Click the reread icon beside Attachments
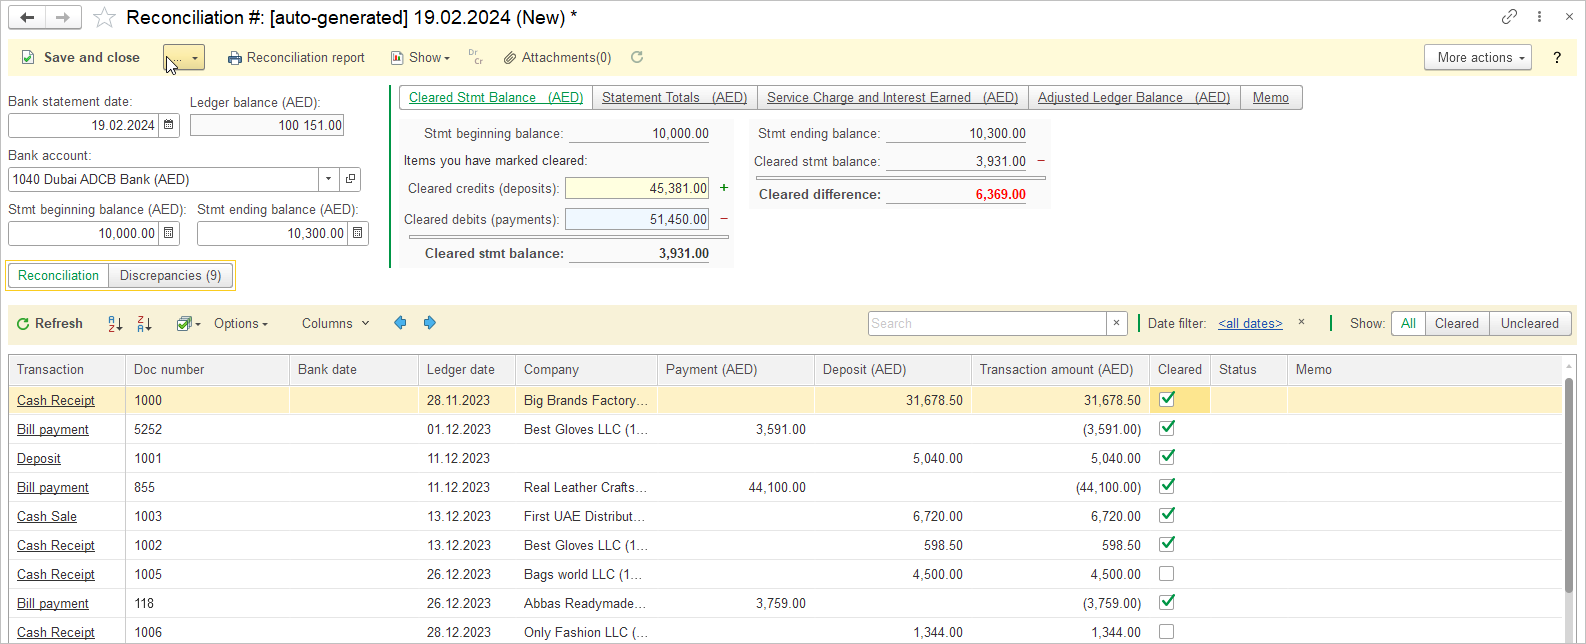The width and height of the screenshot is (1586, 644). point(637,57)
